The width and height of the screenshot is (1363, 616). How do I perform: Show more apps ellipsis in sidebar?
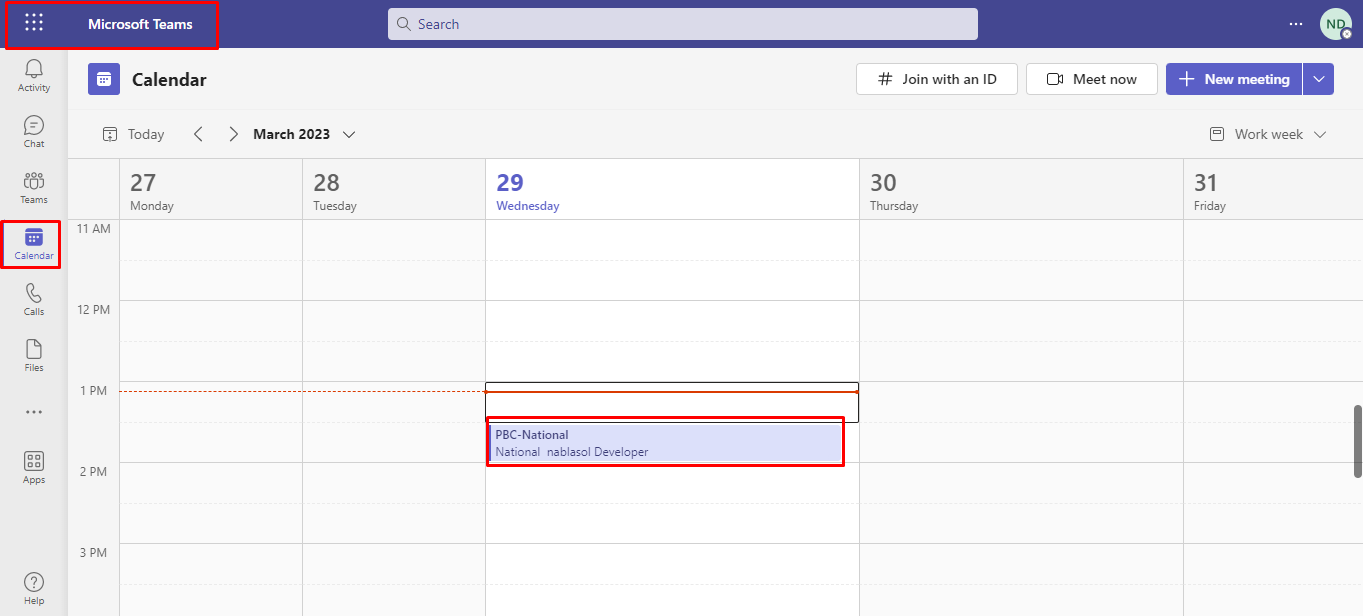(34, 411)
